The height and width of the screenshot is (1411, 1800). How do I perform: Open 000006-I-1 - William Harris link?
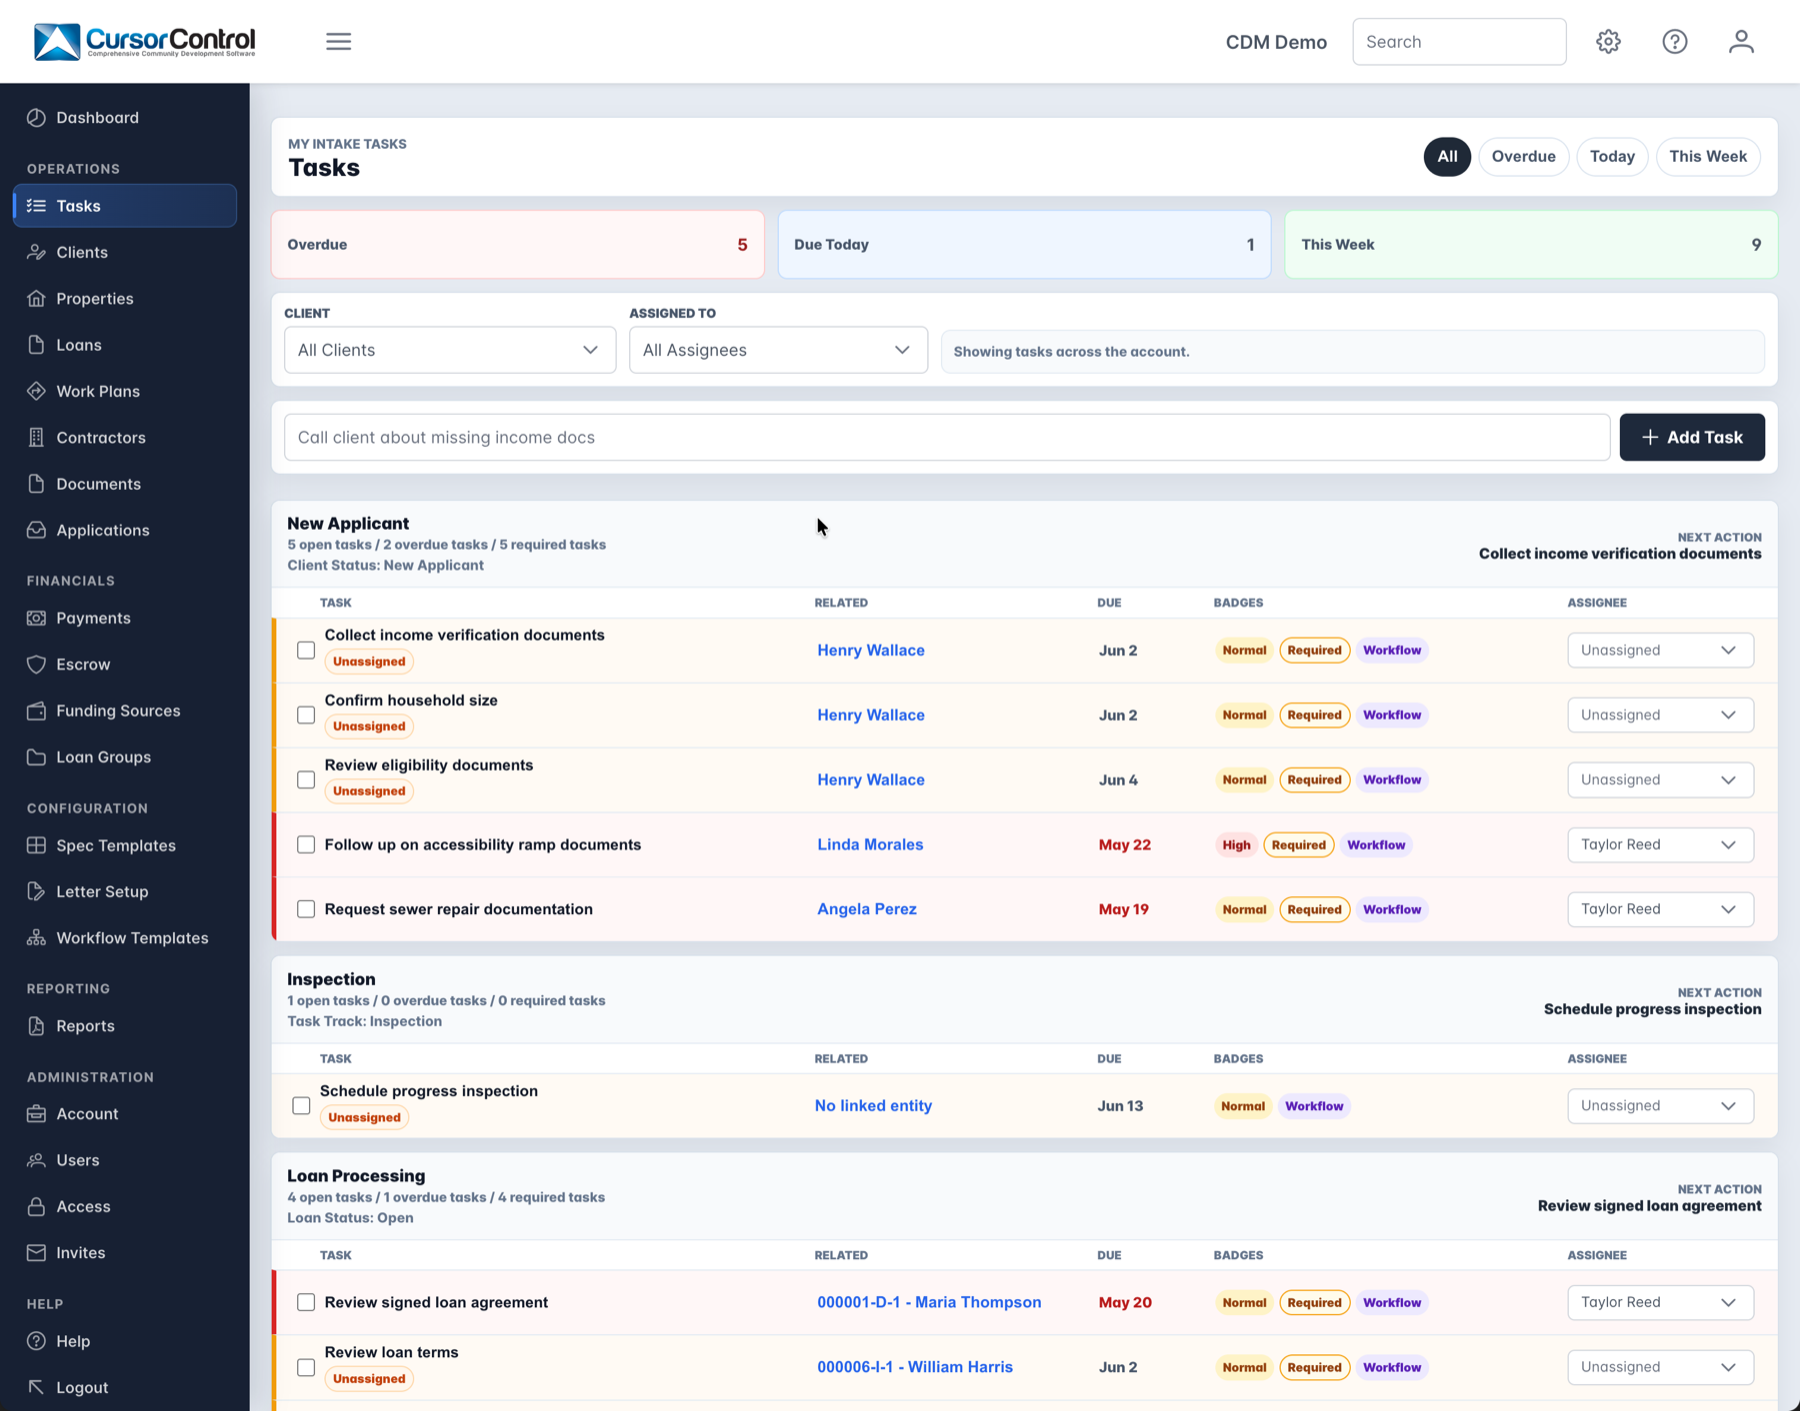[x=915, y=1367]
